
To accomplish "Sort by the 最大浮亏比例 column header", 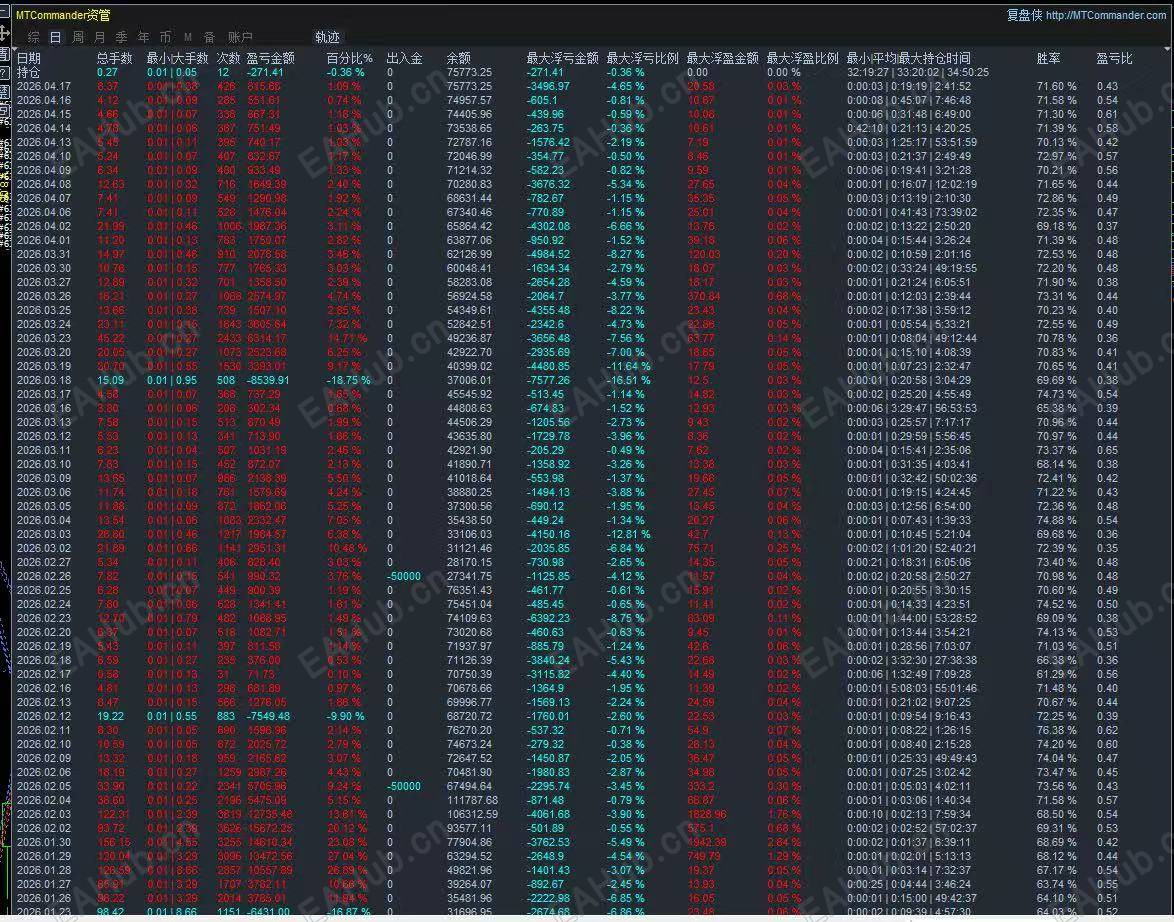I will 642,58.
